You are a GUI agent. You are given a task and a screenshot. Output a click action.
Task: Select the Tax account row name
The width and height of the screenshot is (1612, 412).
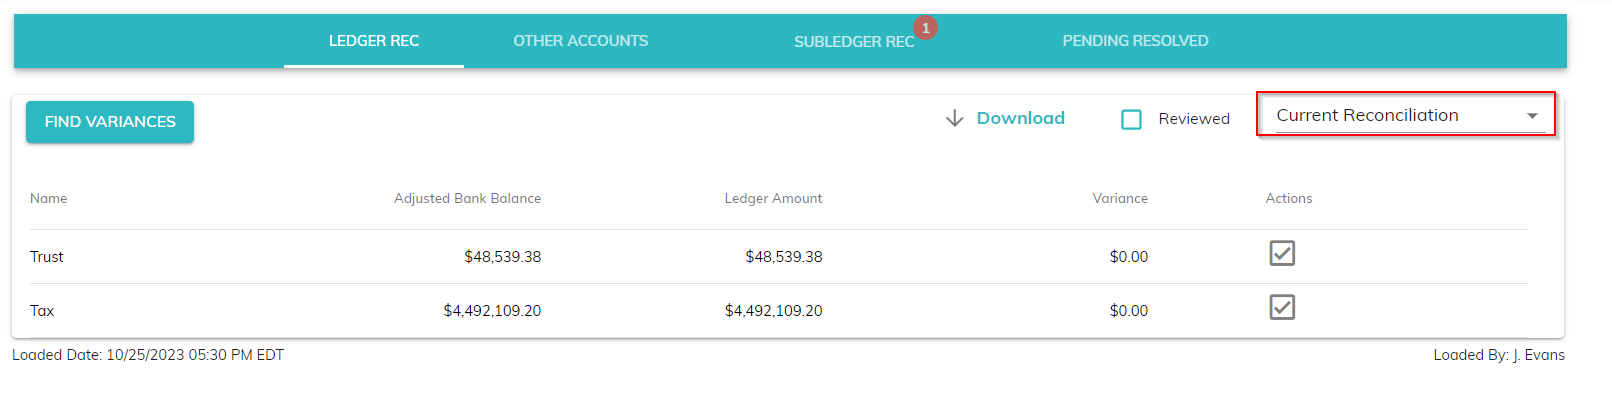pyautogui.click(x=42, y=311)
